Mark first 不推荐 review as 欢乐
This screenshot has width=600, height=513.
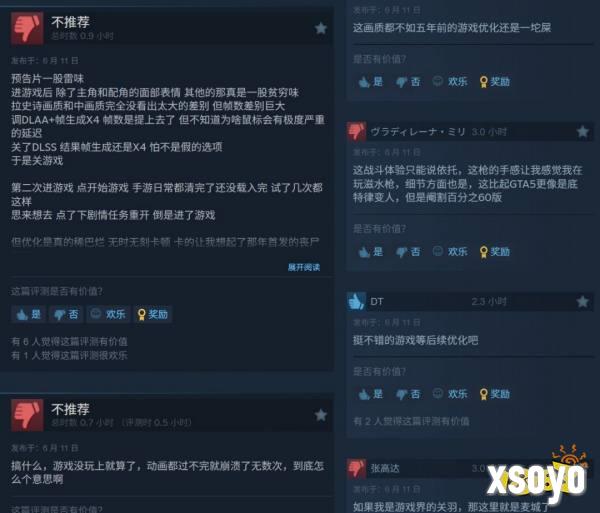[x=108, y=314]
